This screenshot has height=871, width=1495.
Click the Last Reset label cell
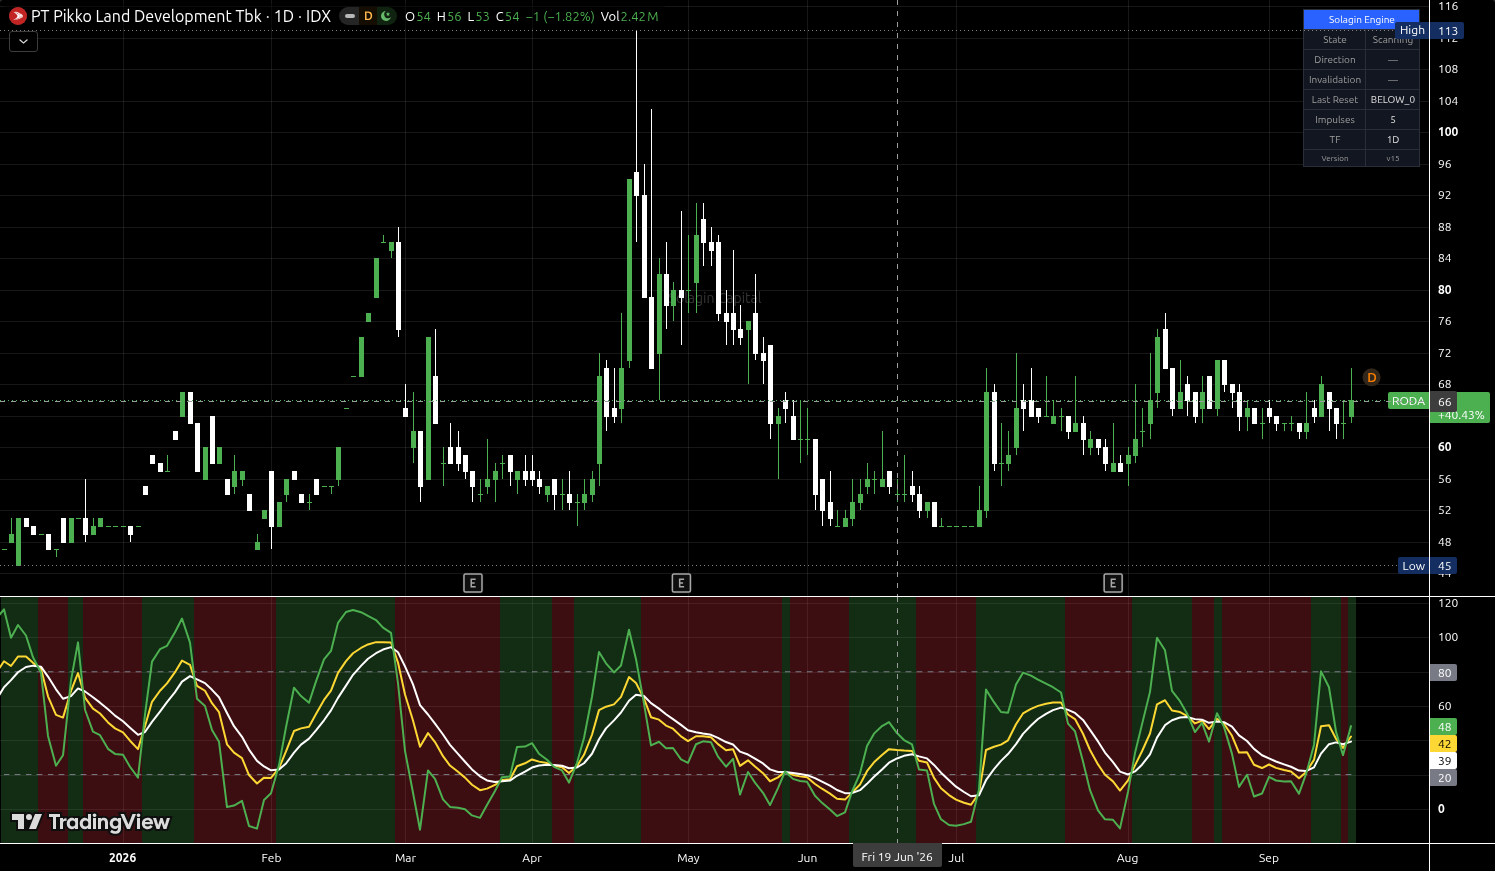click(x=1335, y=100)
